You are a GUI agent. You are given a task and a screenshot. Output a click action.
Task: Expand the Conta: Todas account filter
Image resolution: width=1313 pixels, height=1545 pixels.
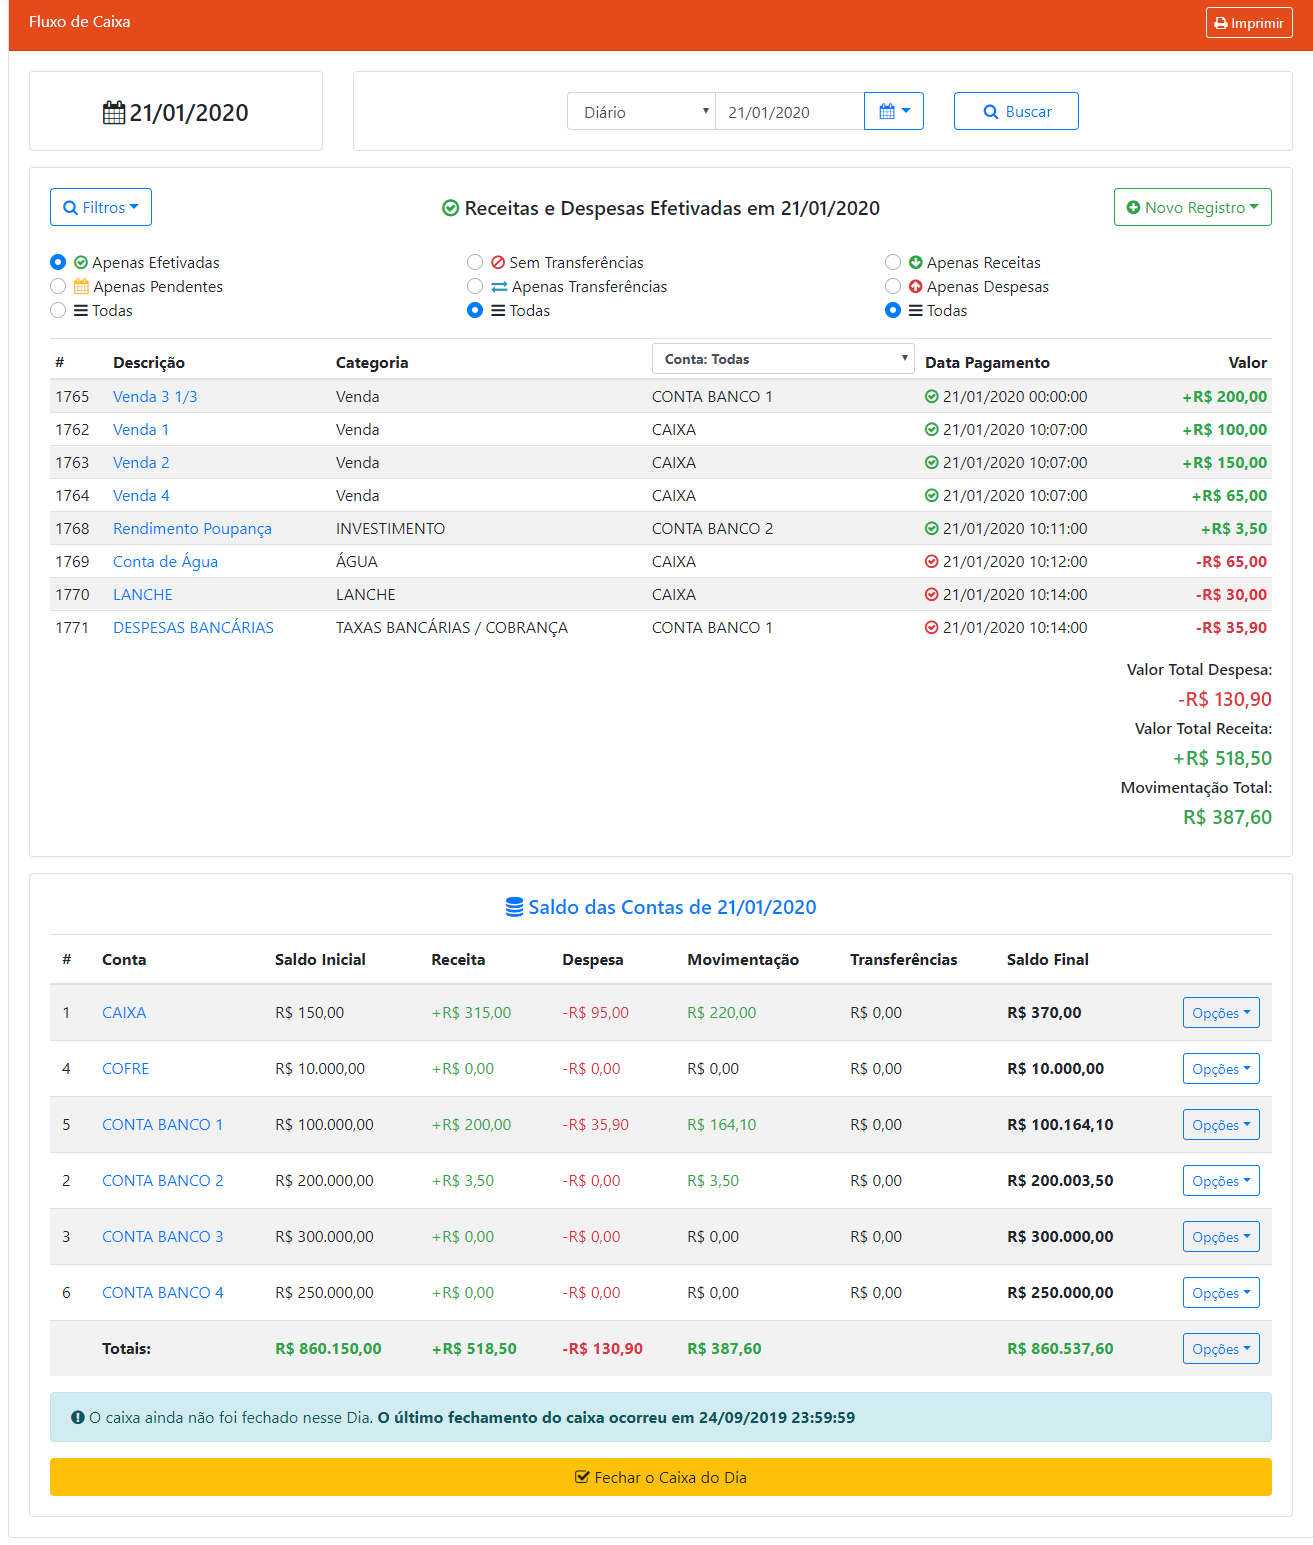pyautogui.click(x=782, y=359)
